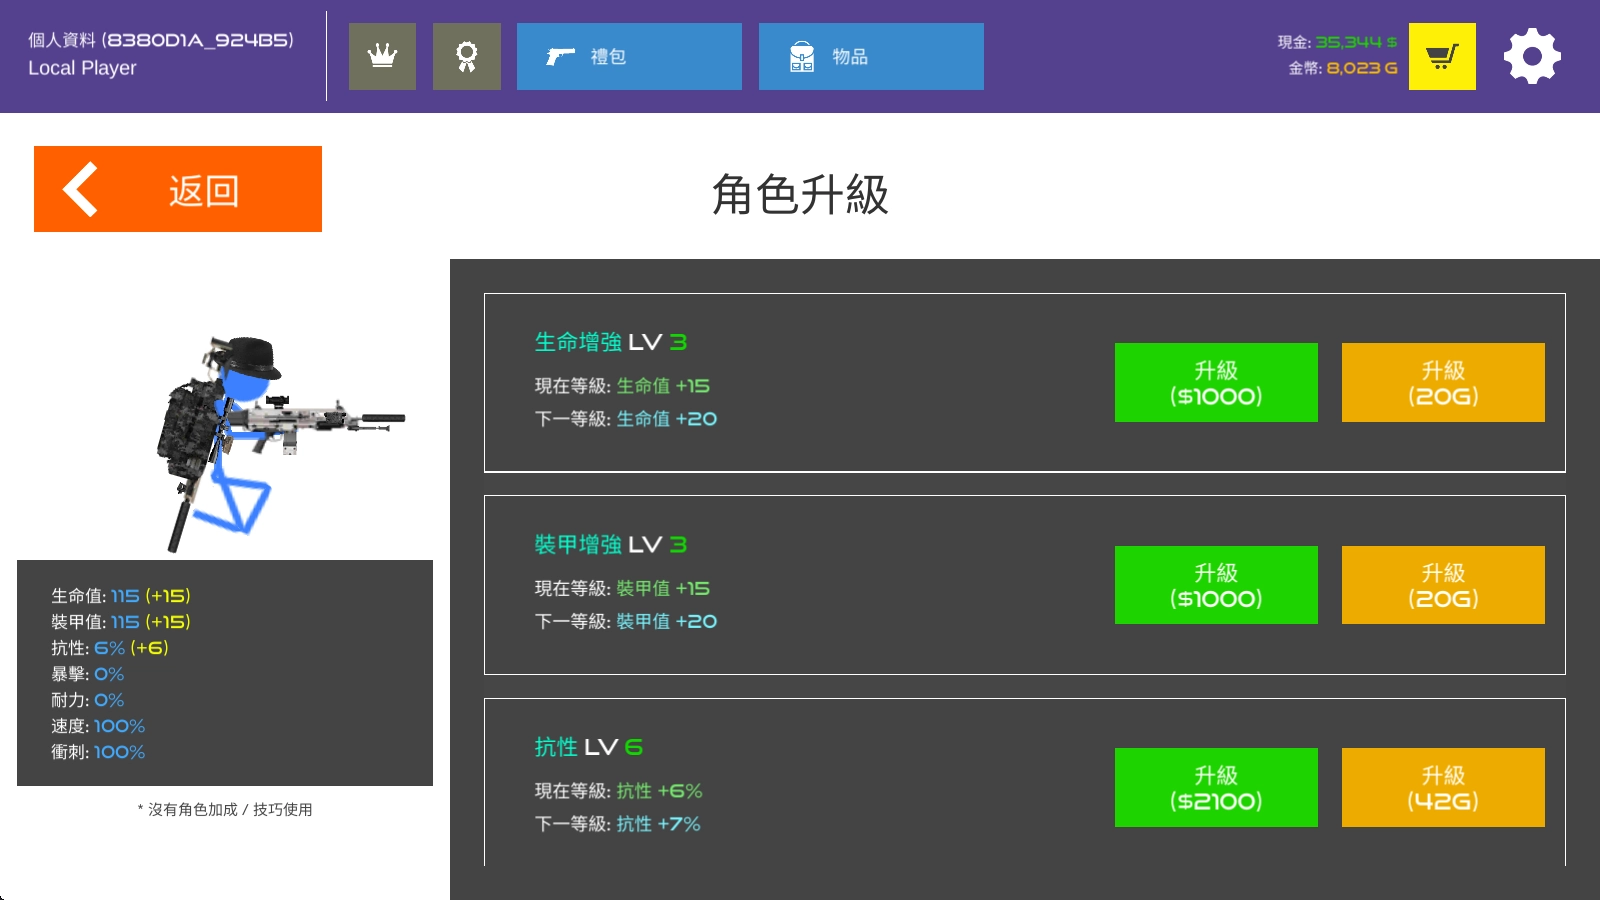The width and height of the screenshot is (1600, 900).
Task: Click the 現金 cash balance display
Action: (x=1336, y=42)
